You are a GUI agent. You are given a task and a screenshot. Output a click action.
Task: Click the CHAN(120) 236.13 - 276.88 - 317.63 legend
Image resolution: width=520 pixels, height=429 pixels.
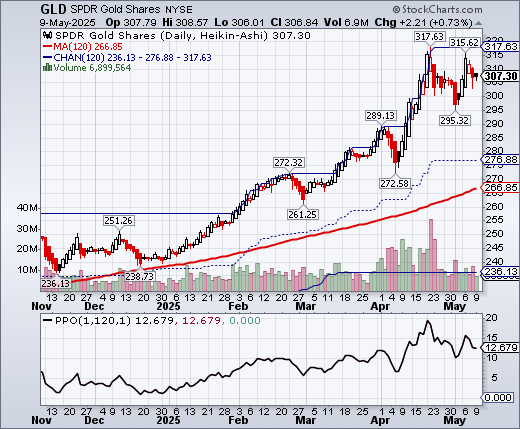point(132,57)
